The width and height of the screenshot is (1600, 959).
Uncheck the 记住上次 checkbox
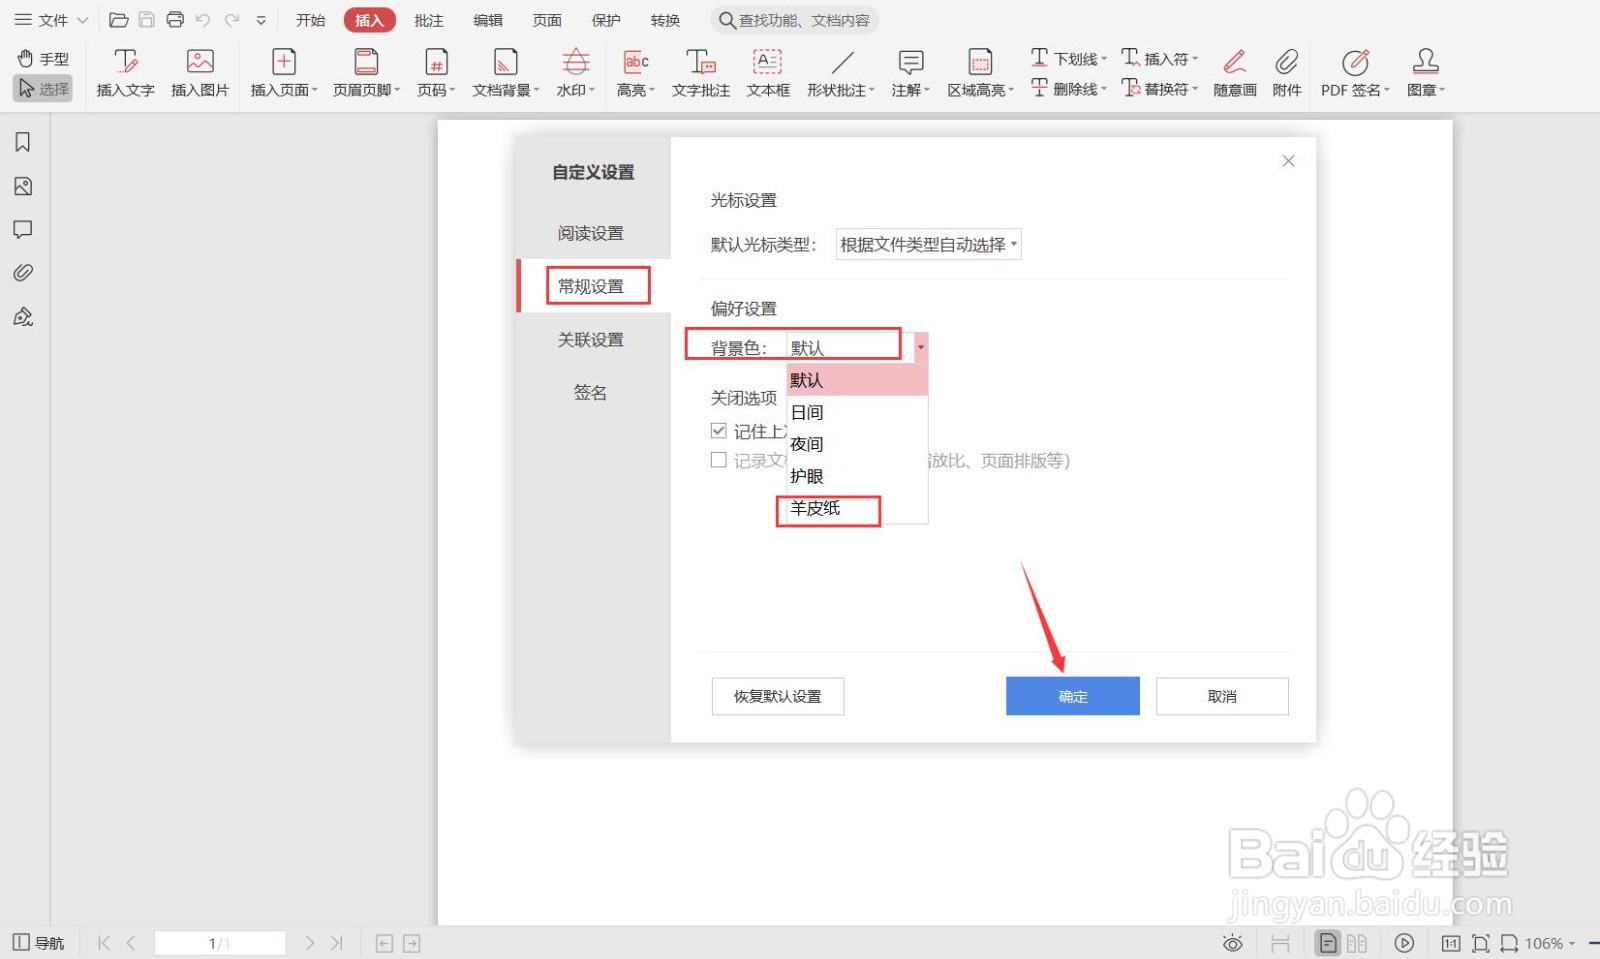coord(718,430)
